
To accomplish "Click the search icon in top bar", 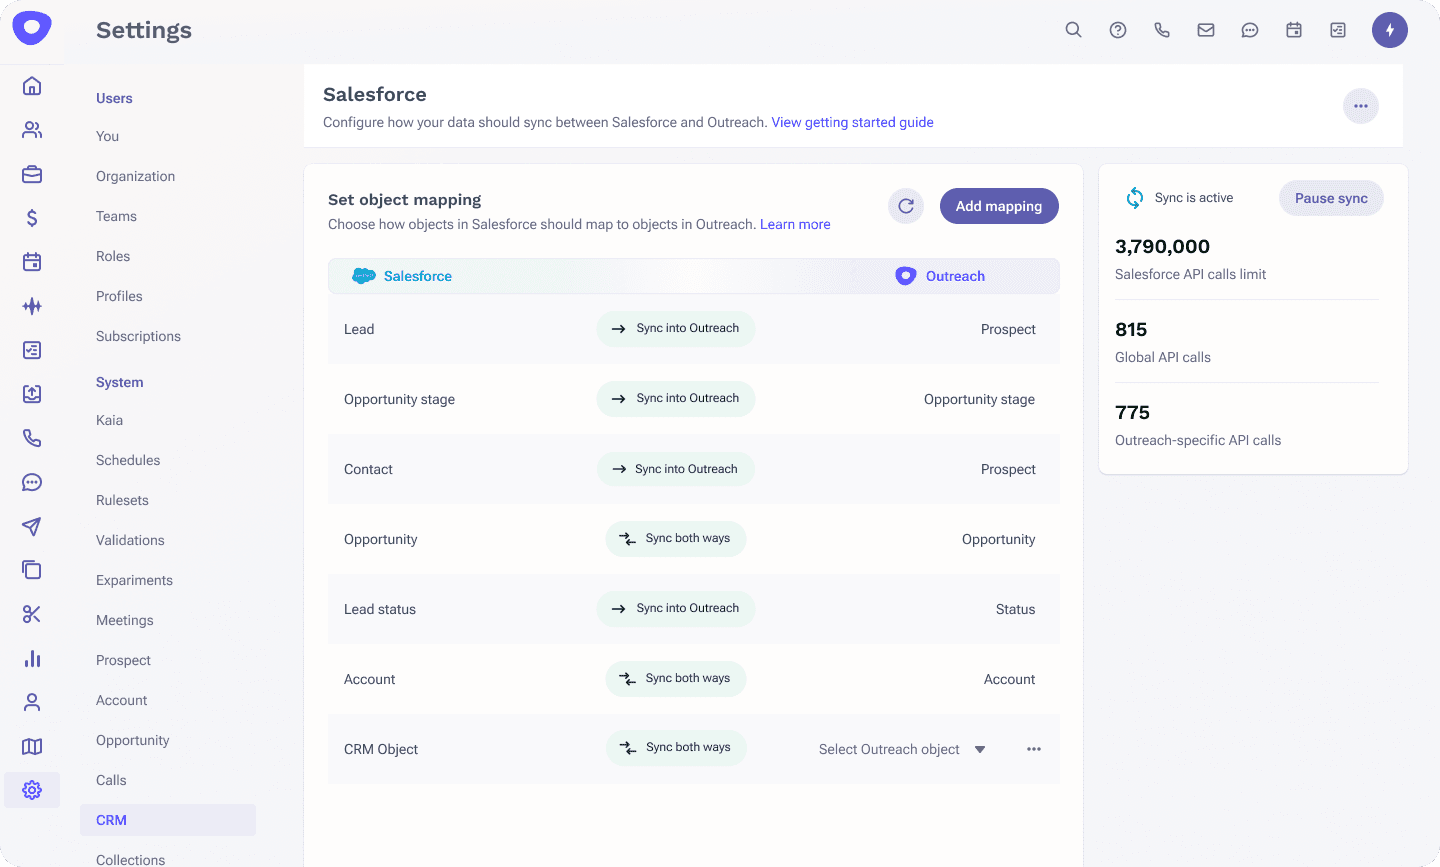I will coord(1073,30).
